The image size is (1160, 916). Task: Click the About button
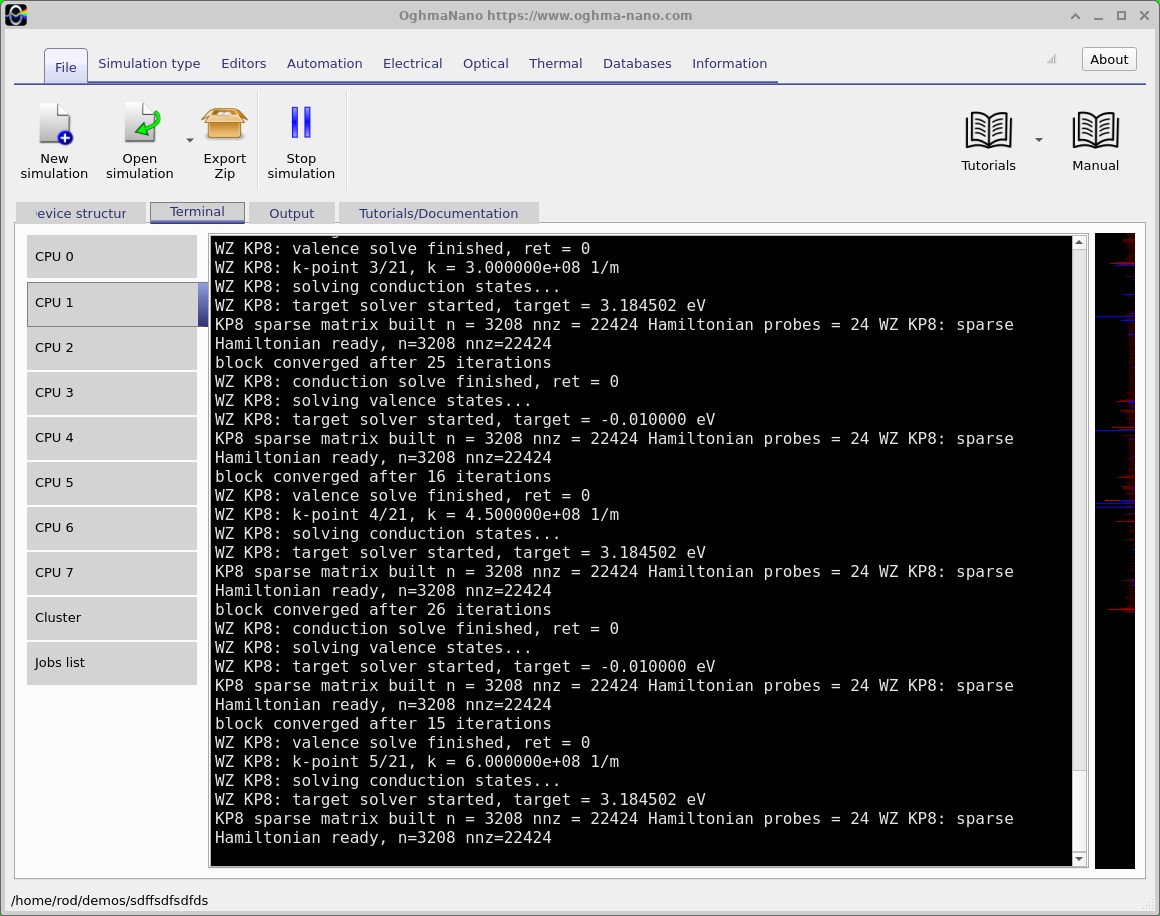coord(1109,59)
